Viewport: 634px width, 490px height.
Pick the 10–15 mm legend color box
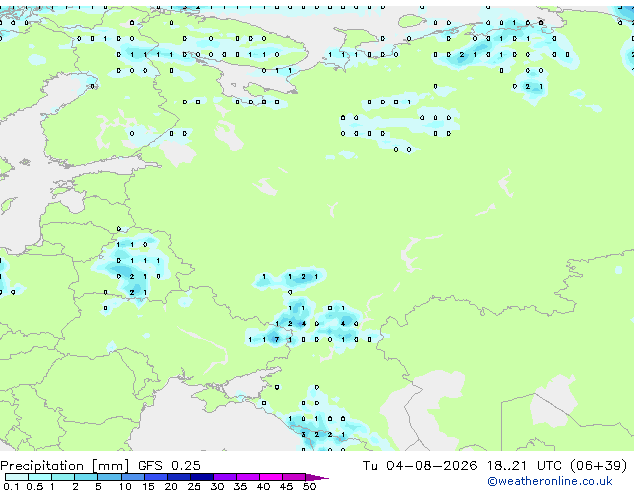tap(132, 477)
